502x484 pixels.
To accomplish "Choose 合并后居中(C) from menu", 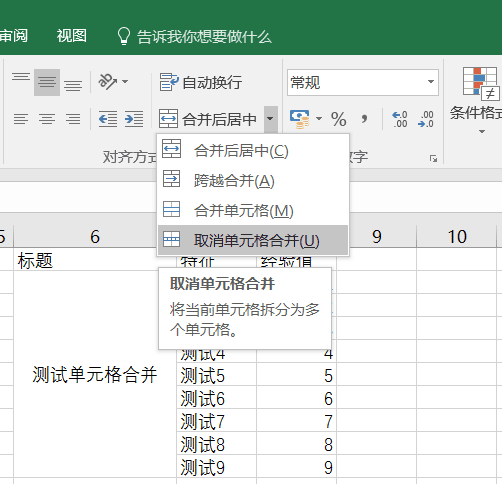I will (x=253, y=150).
